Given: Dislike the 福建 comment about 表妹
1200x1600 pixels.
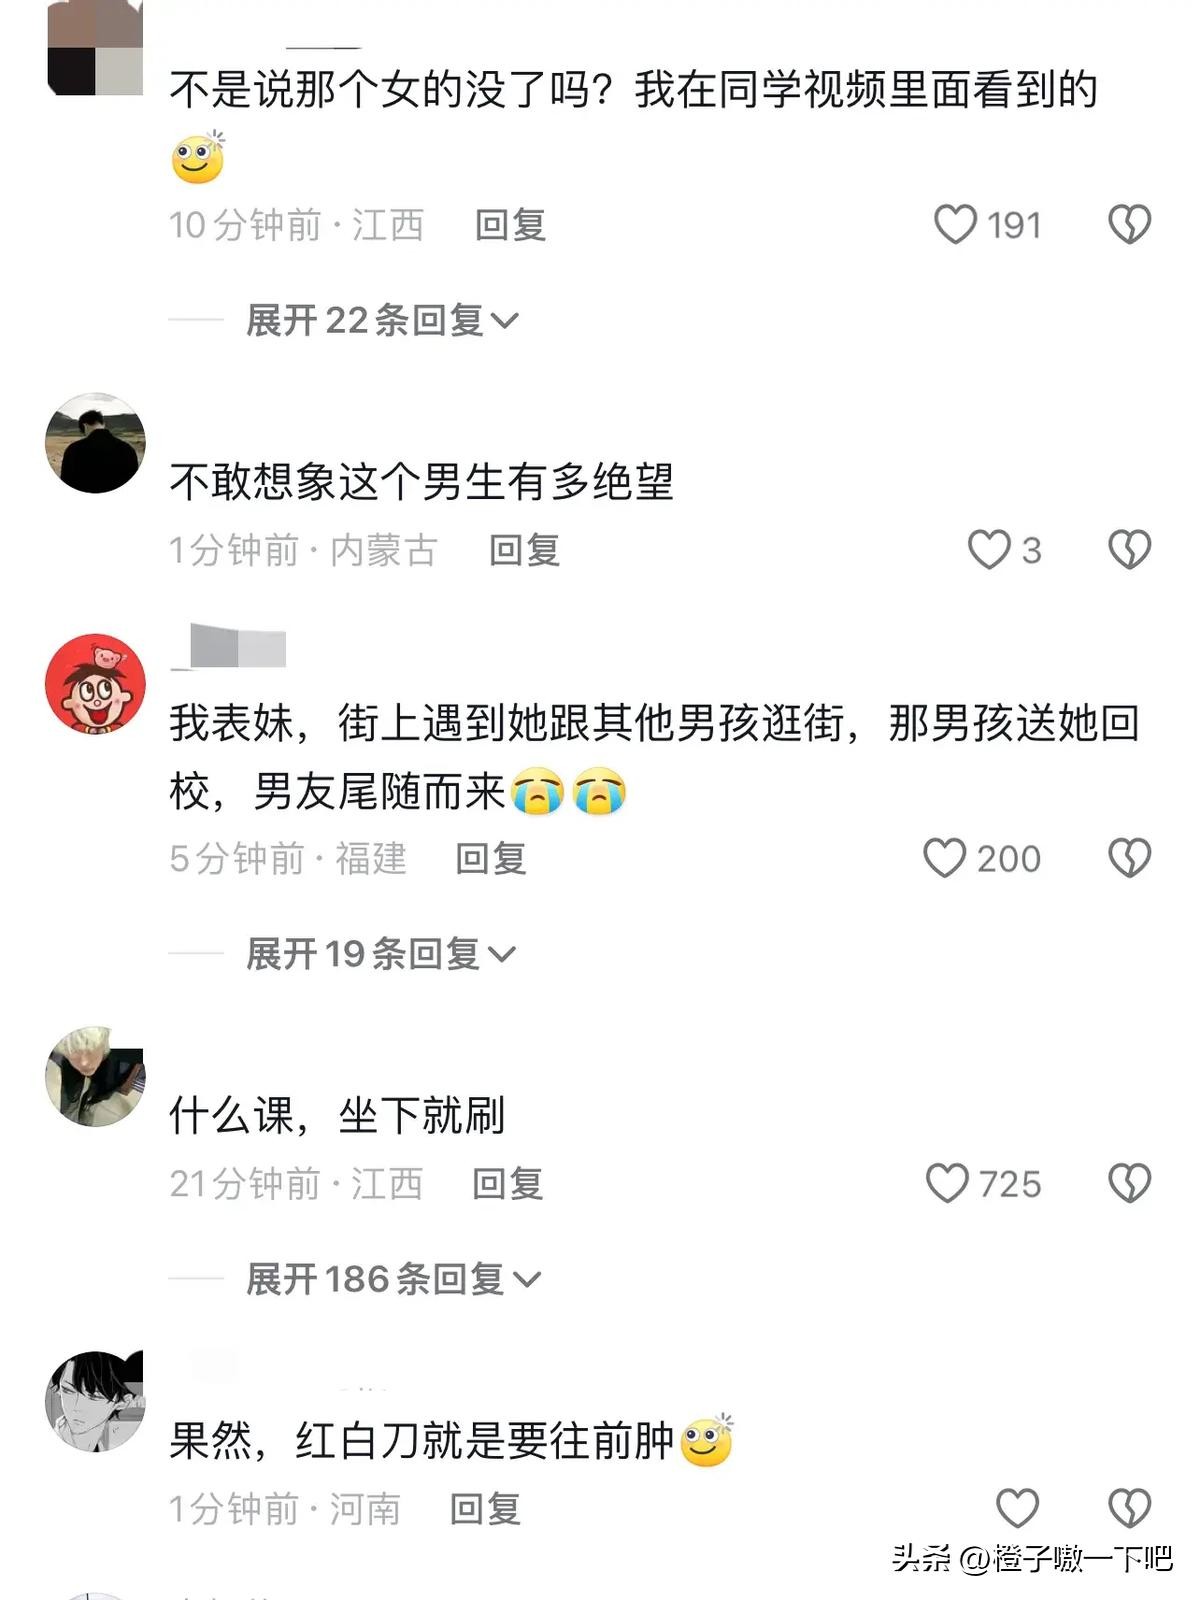Looking at the screenshot, I should [1130, 858].
